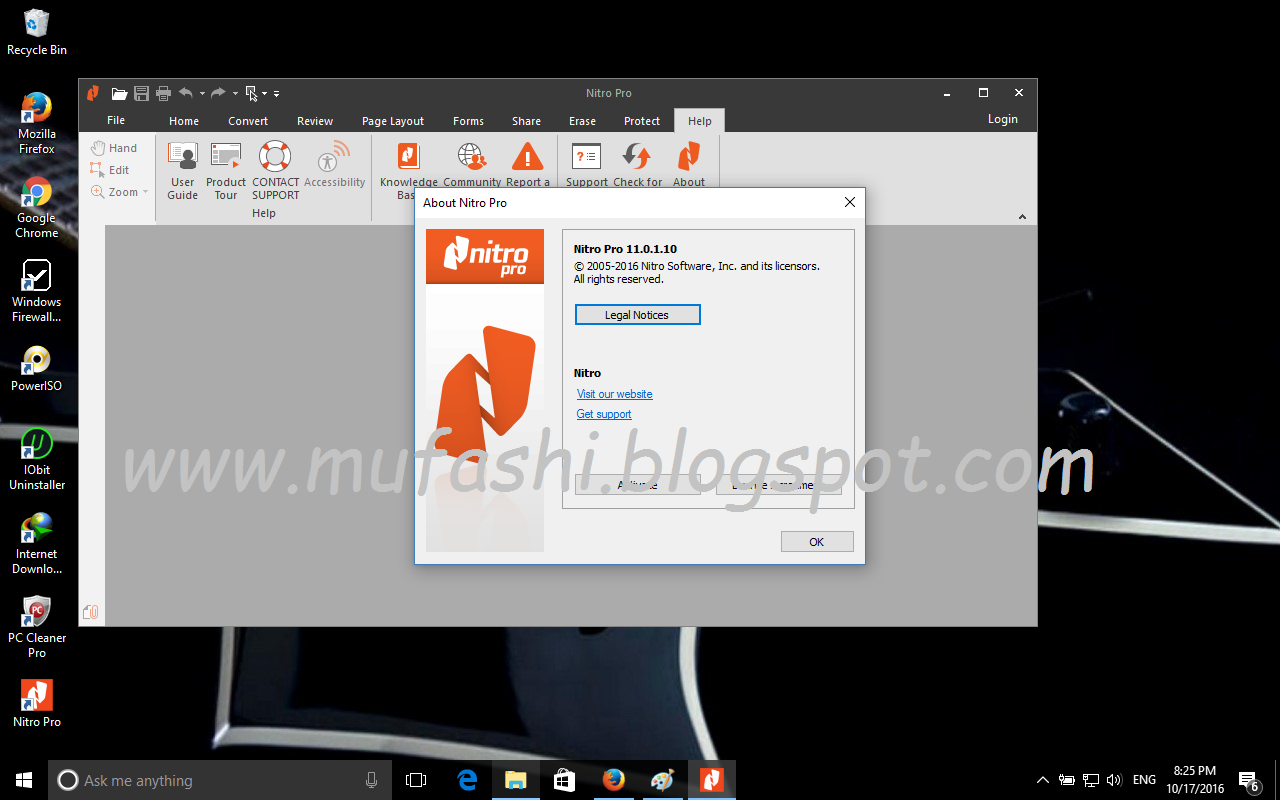
Task: Switch to the Protect tab
Action: 642,121
